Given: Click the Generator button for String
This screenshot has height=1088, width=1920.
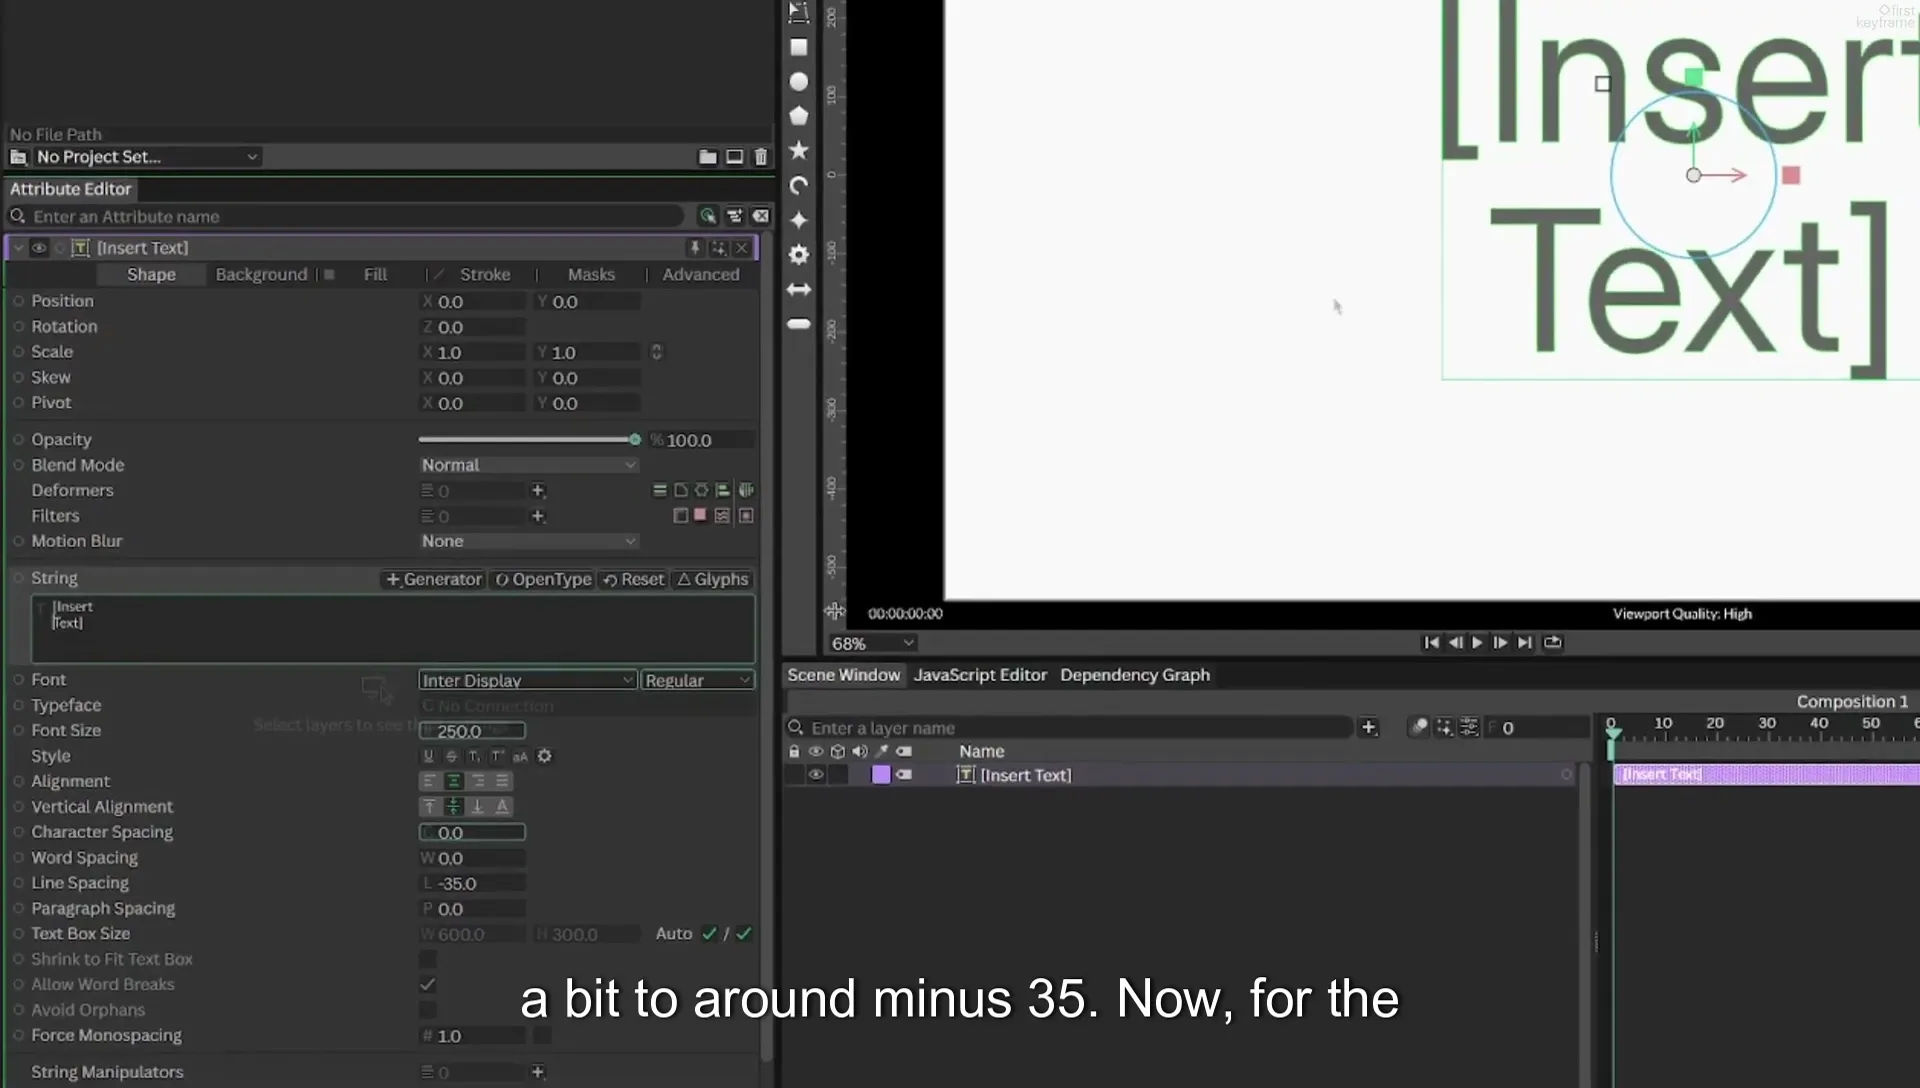Looking at the screenshot, I should (x=434, y=579).
